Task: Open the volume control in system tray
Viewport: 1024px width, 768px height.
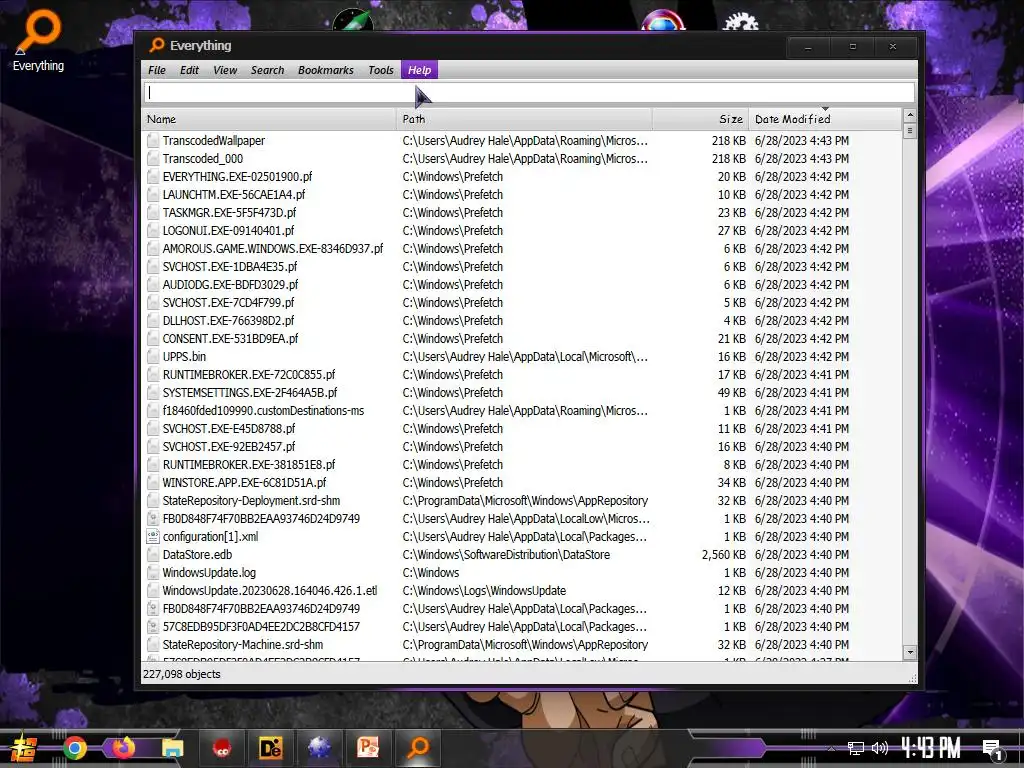Action: point(880,748)
